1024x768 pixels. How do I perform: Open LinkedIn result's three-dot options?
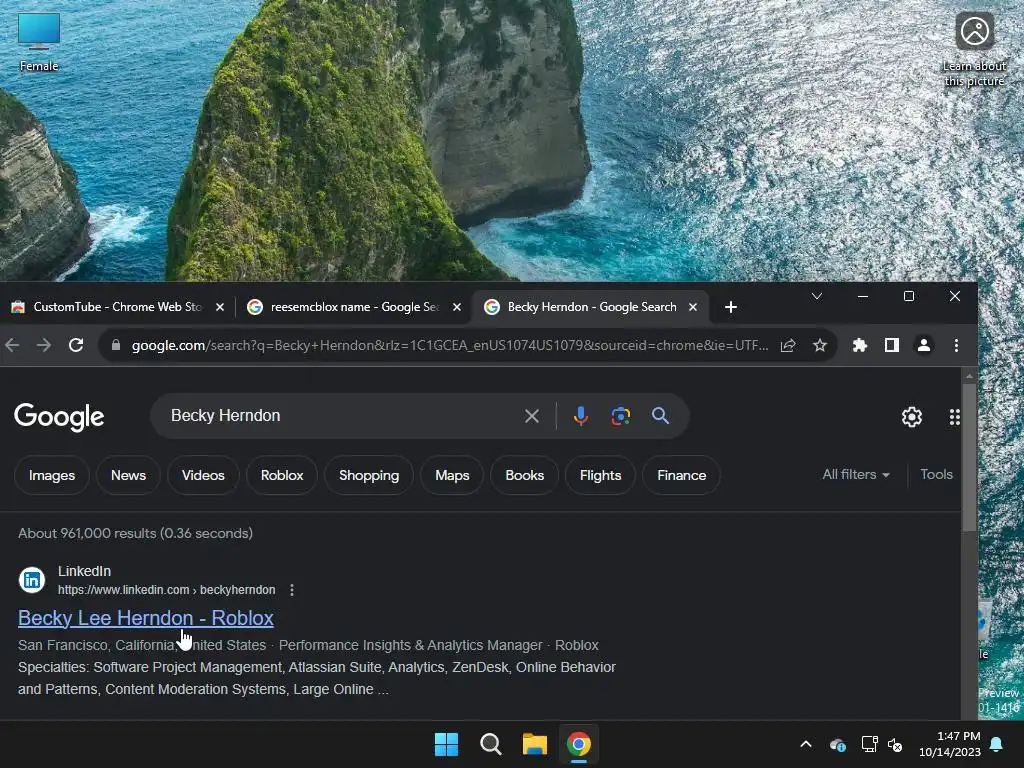tap(292, 590)
